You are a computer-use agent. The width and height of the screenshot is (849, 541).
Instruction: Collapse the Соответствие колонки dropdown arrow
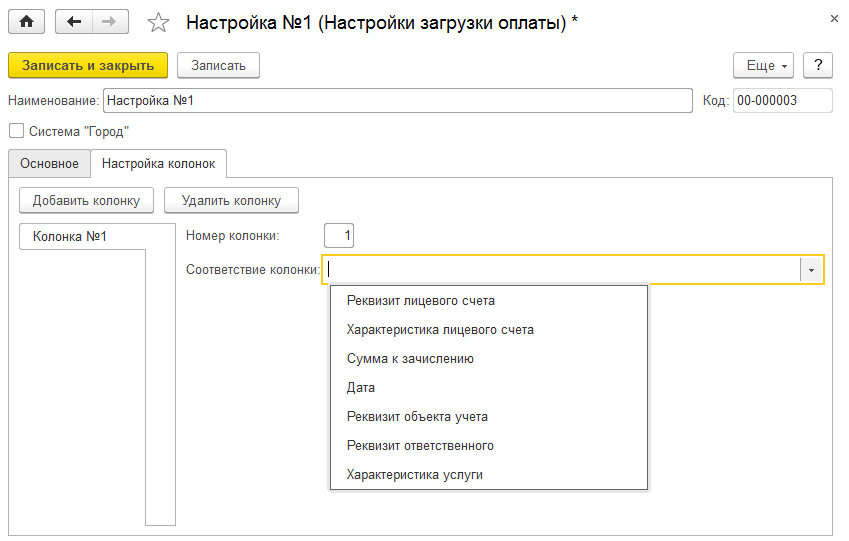[x=811, y=270]
